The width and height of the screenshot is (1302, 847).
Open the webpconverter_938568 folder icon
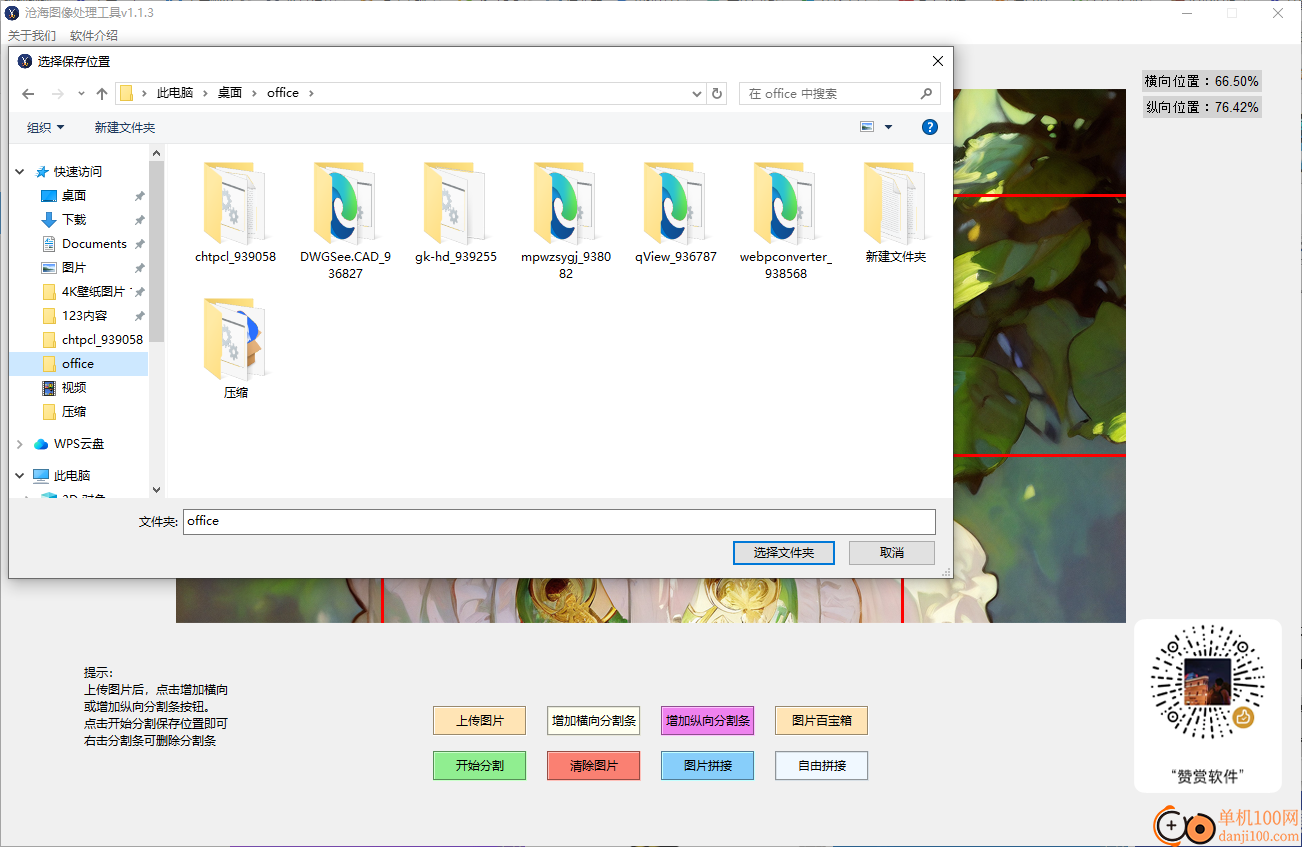point(785,204)
